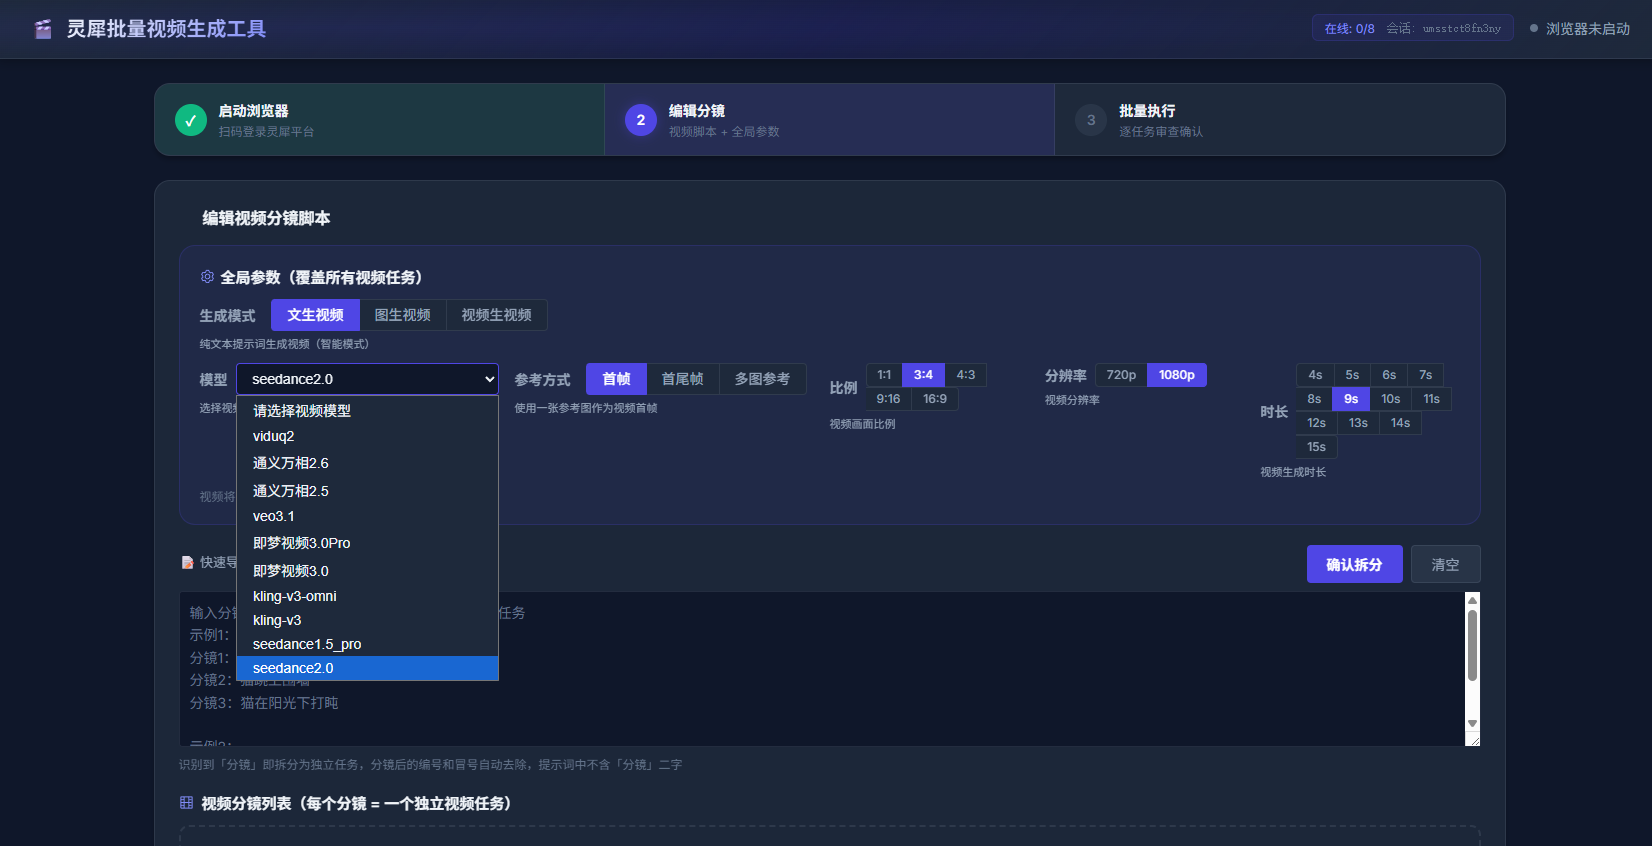Select 视频生视频 generation mode
Image resolution: width=1652 pixels, height=846 pixels.
tap(497, 315)
